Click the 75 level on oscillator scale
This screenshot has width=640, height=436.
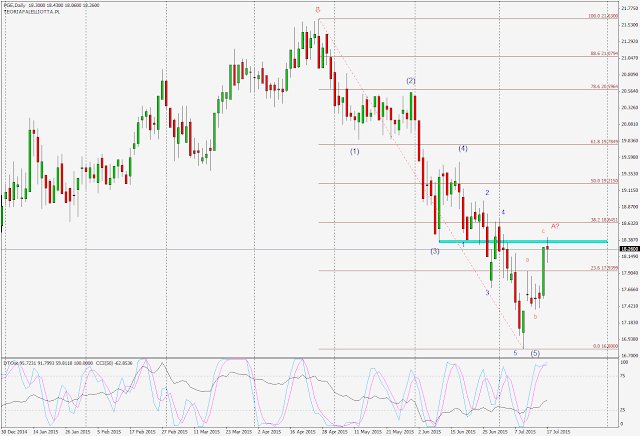pyautogui.click(x=623, y=376)
